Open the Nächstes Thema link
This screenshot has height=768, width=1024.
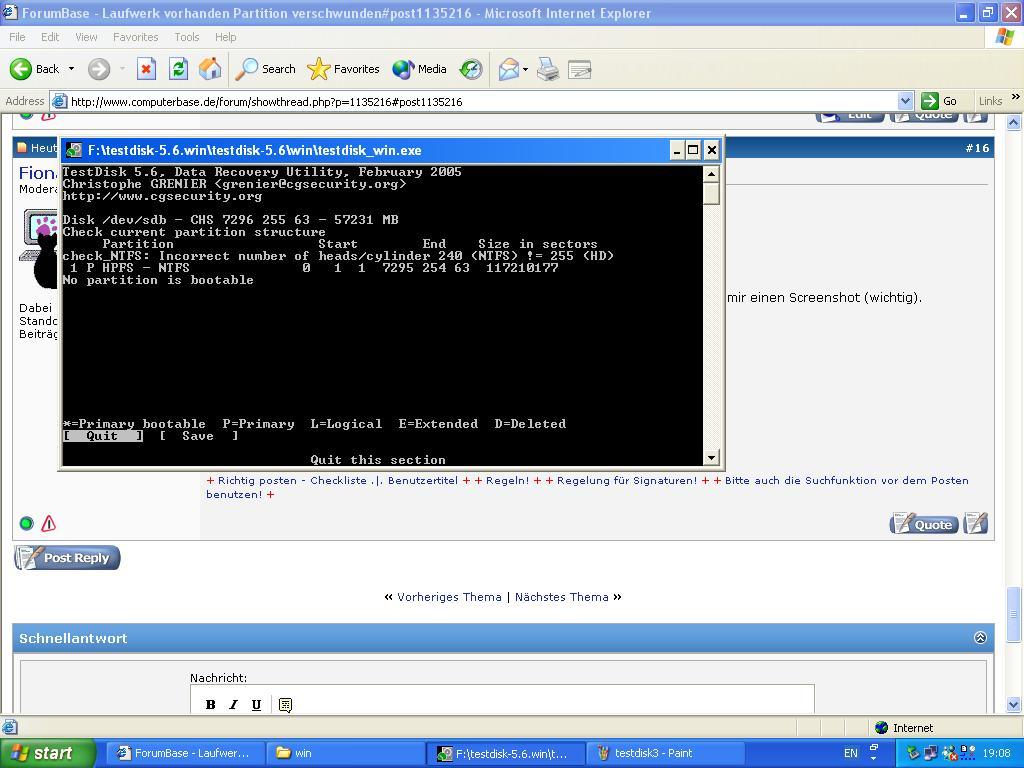[562, 597]
